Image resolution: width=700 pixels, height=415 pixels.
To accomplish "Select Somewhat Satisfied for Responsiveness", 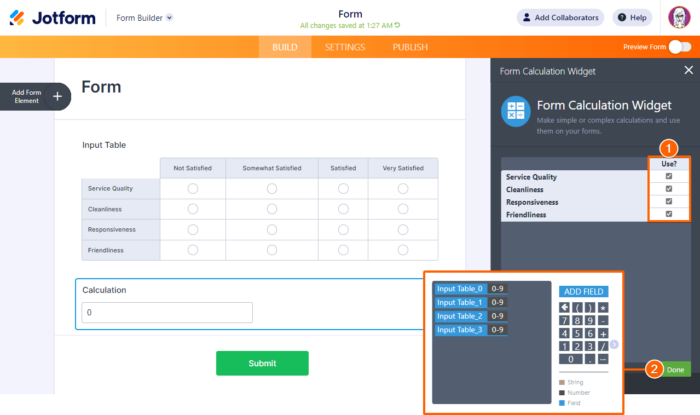I will coord(271,229).
